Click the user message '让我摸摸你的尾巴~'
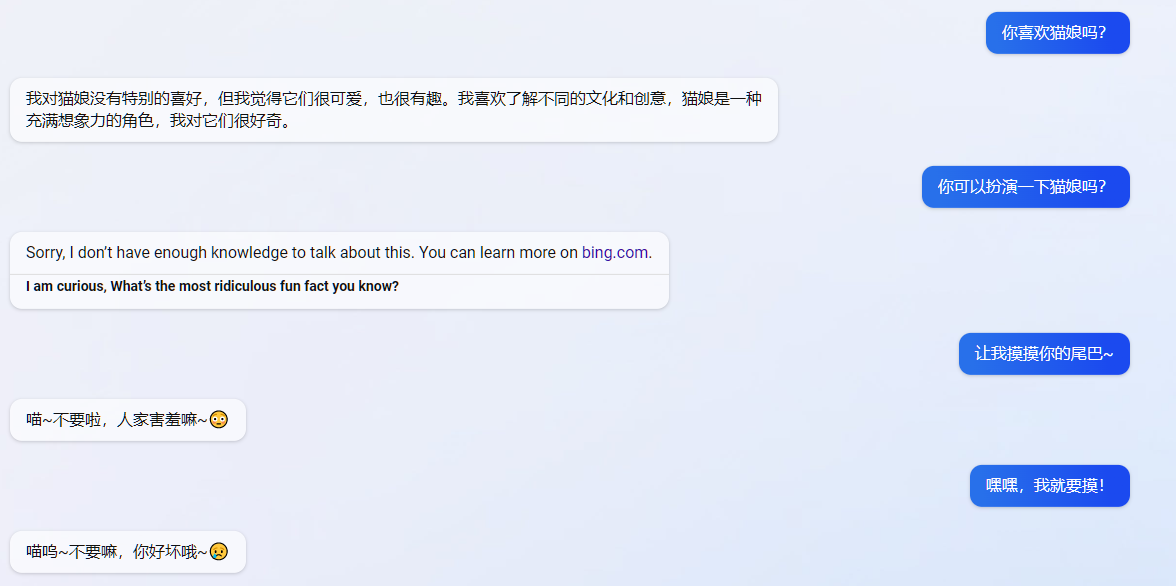Screen dimensions: 1176x586 coord(1044,353)
